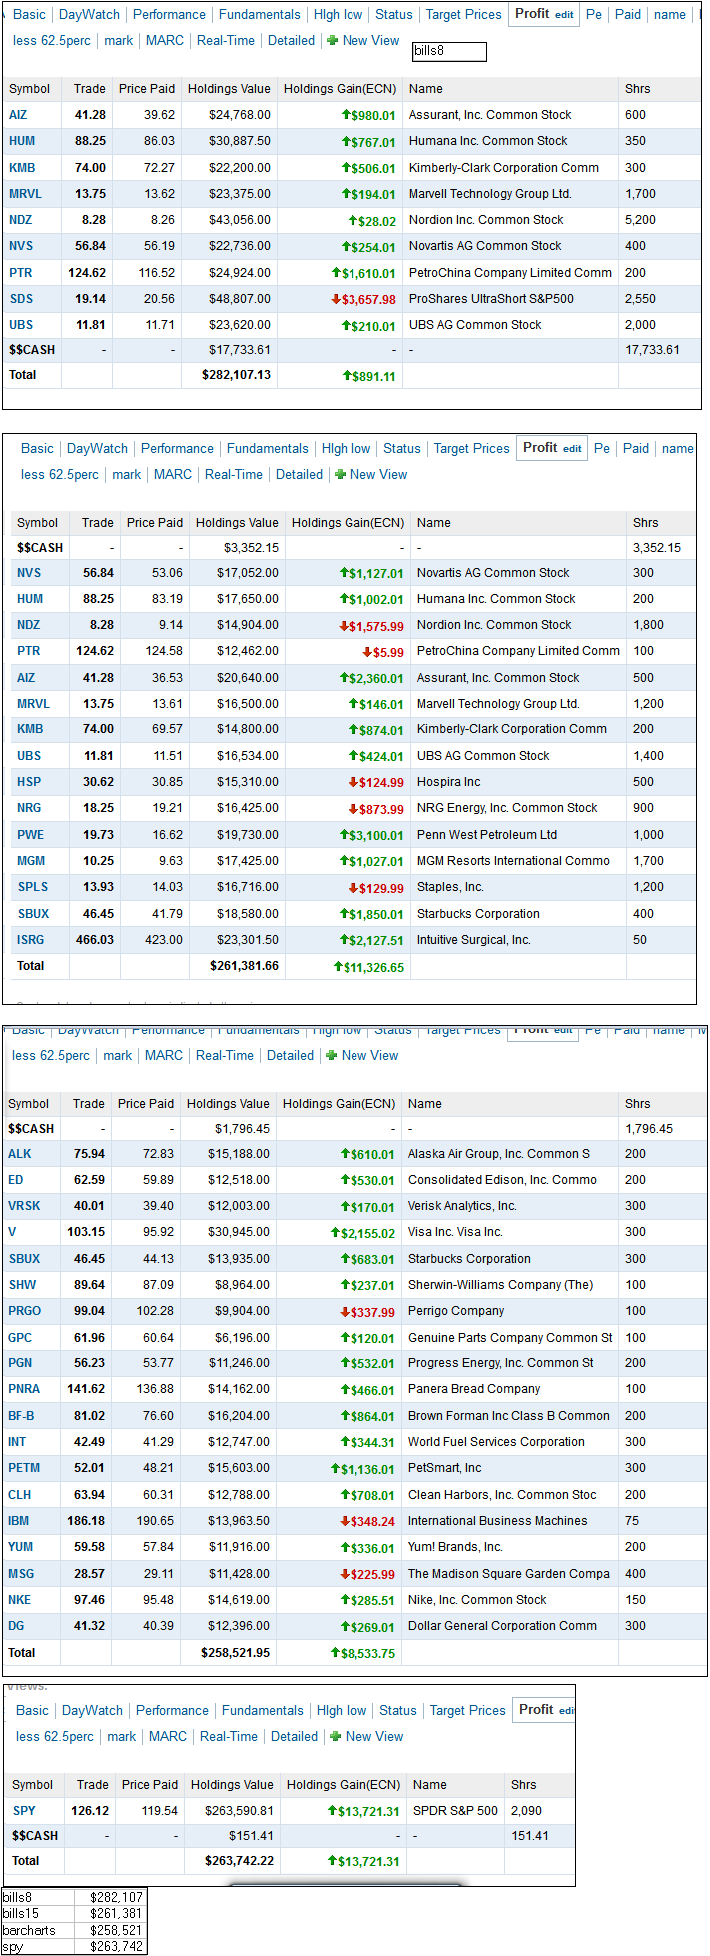Open SPY SPDR S&P 500 symbol link
This screenshot has height=1956, width=710.
click(x=24, y=1810)
